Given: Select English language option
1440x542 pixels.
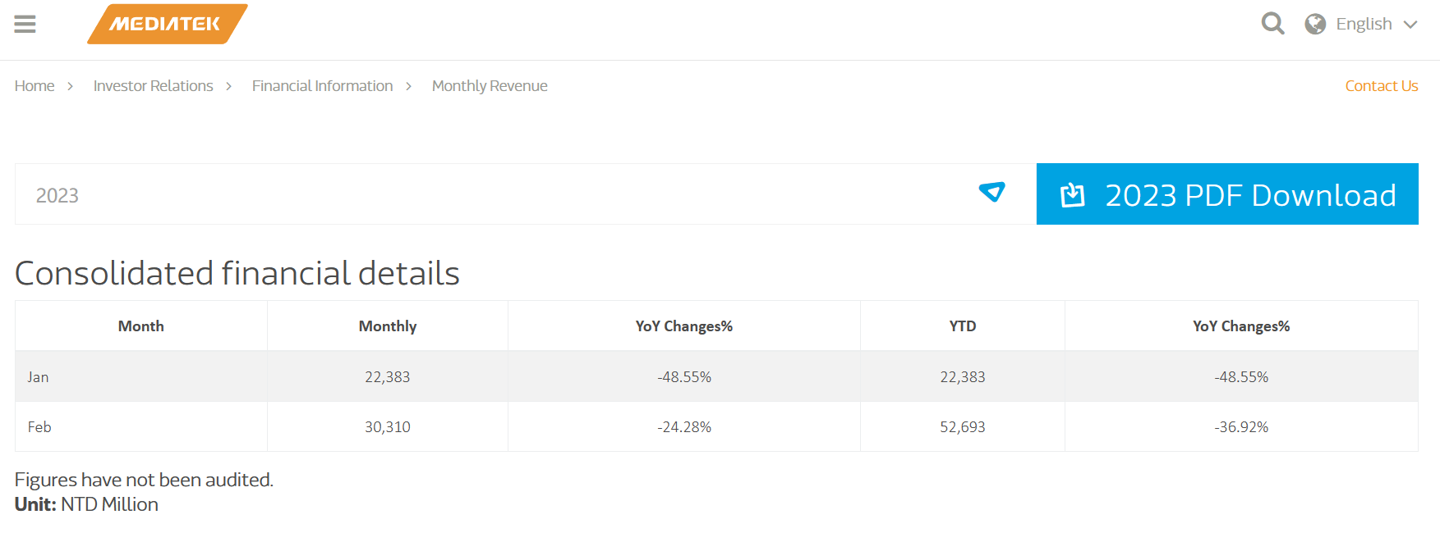Looking at the screenshot, I should point(1364,24).
